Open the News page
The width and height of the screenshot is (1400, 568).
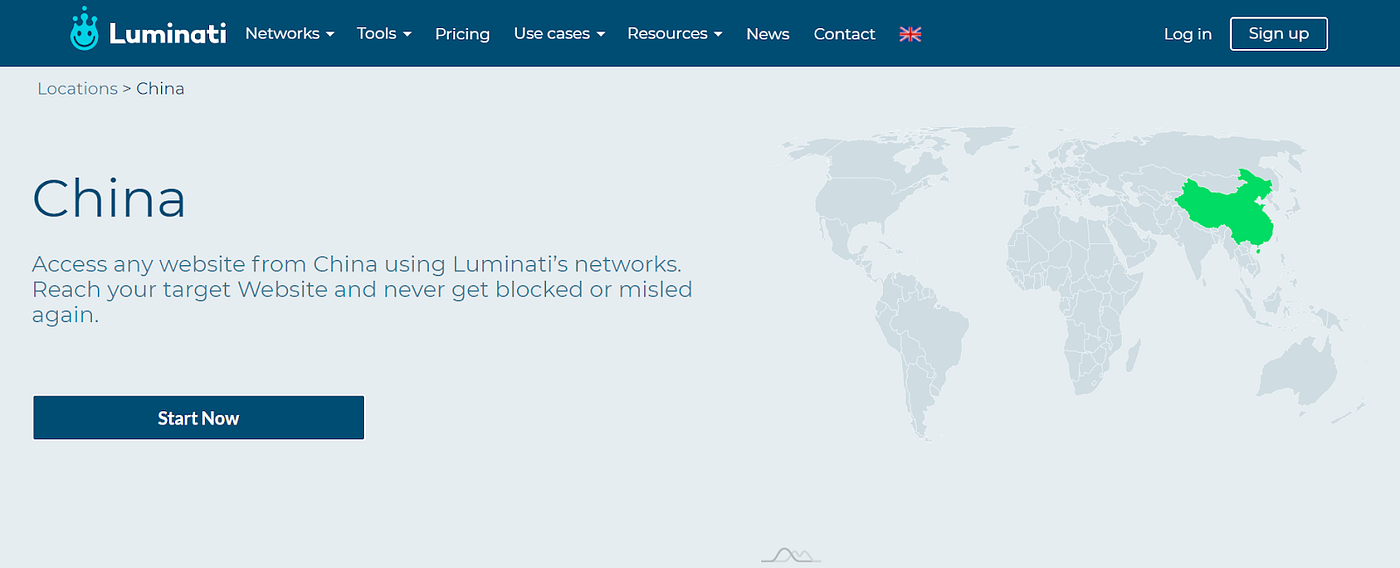pos(768,34)
